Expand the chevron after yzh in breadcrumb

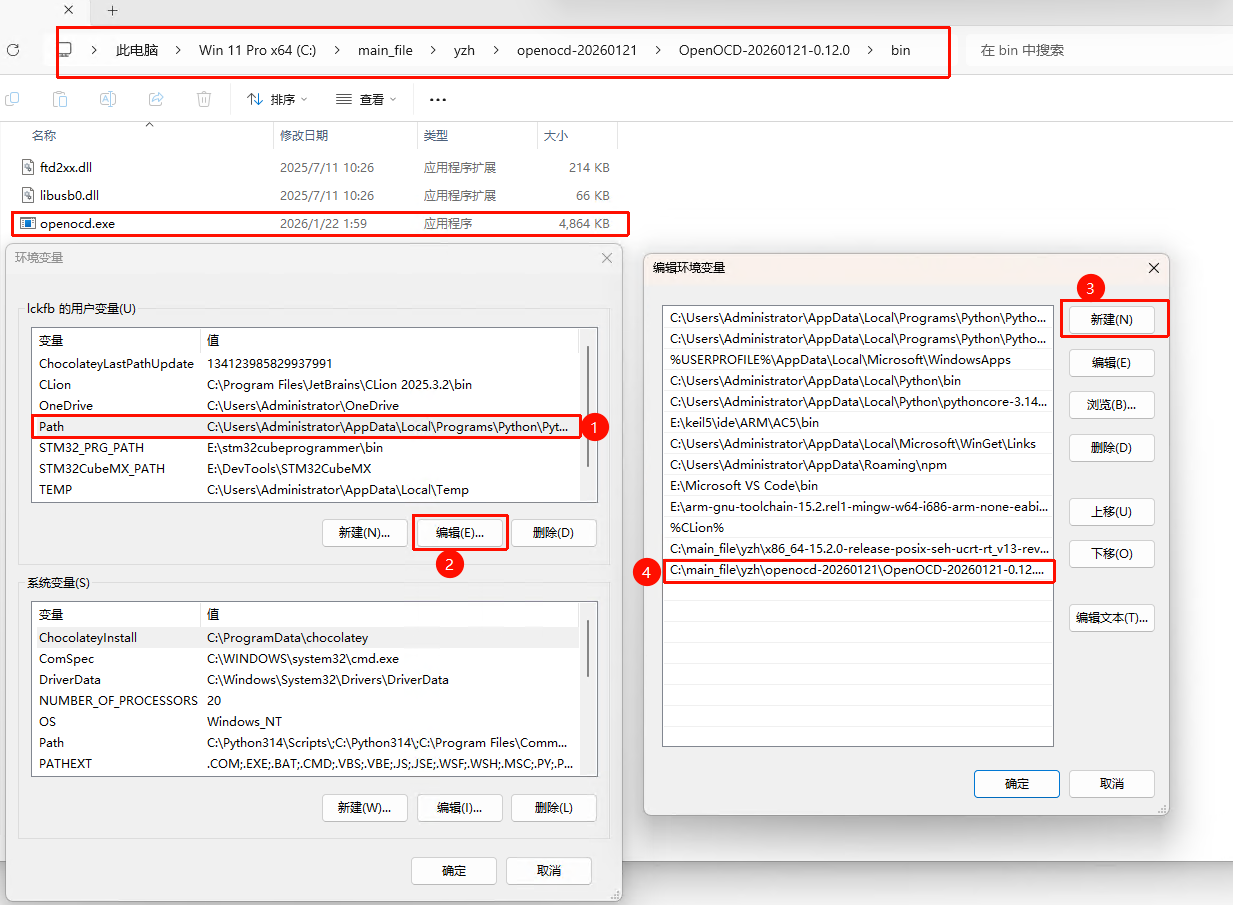click(496, 50)
